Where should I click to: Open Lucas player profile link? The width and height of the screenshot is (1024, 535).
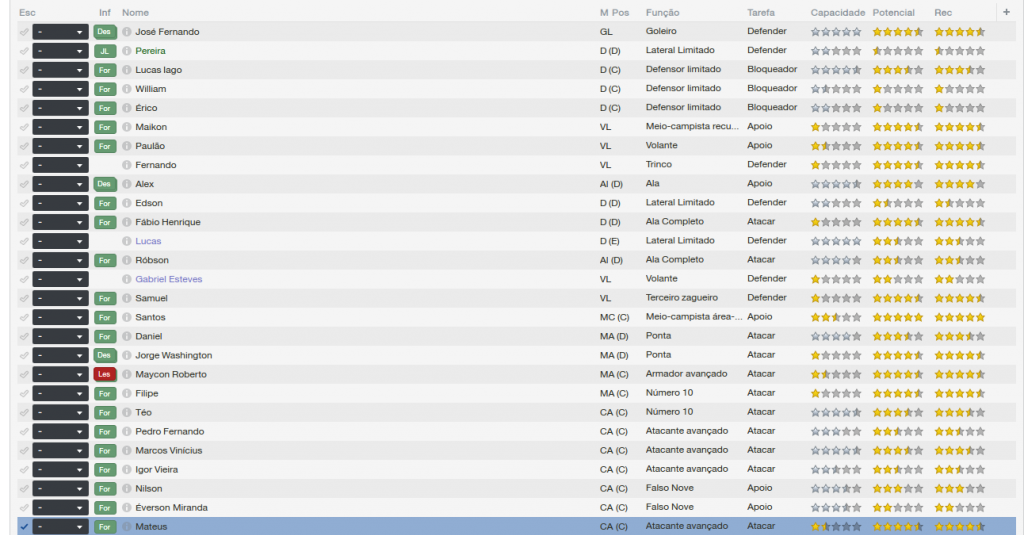pos(148,241)
